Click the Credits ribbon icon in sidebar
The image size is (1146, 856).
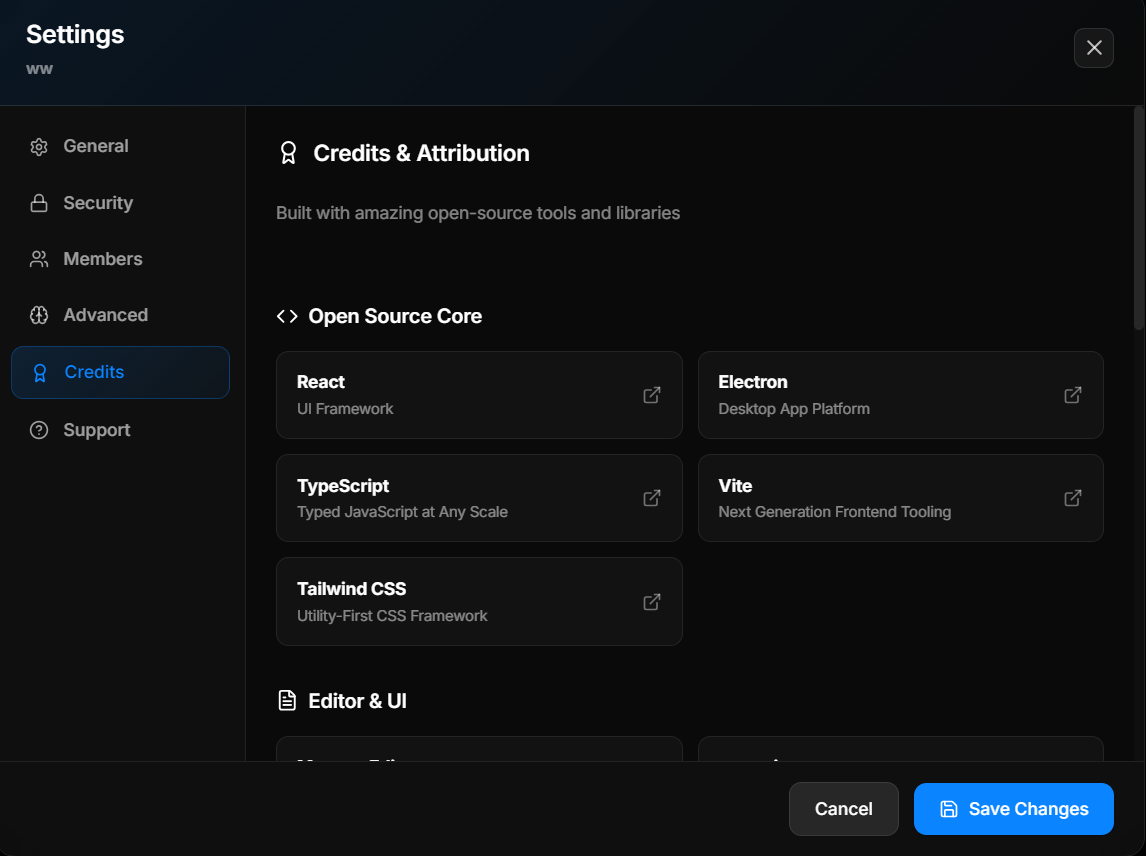click(x=40, y=373)
